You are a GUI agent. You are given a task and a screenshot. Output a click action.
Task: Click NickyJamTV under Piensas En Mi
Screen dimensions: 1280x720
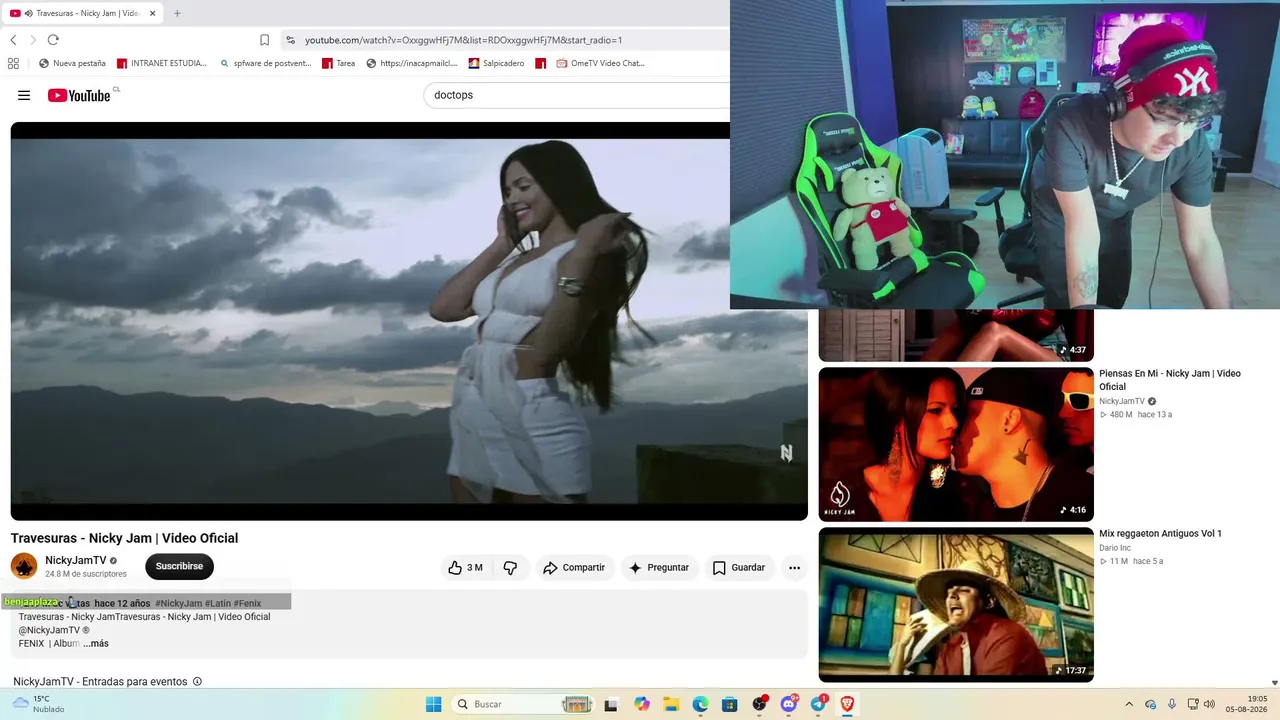1122,401
